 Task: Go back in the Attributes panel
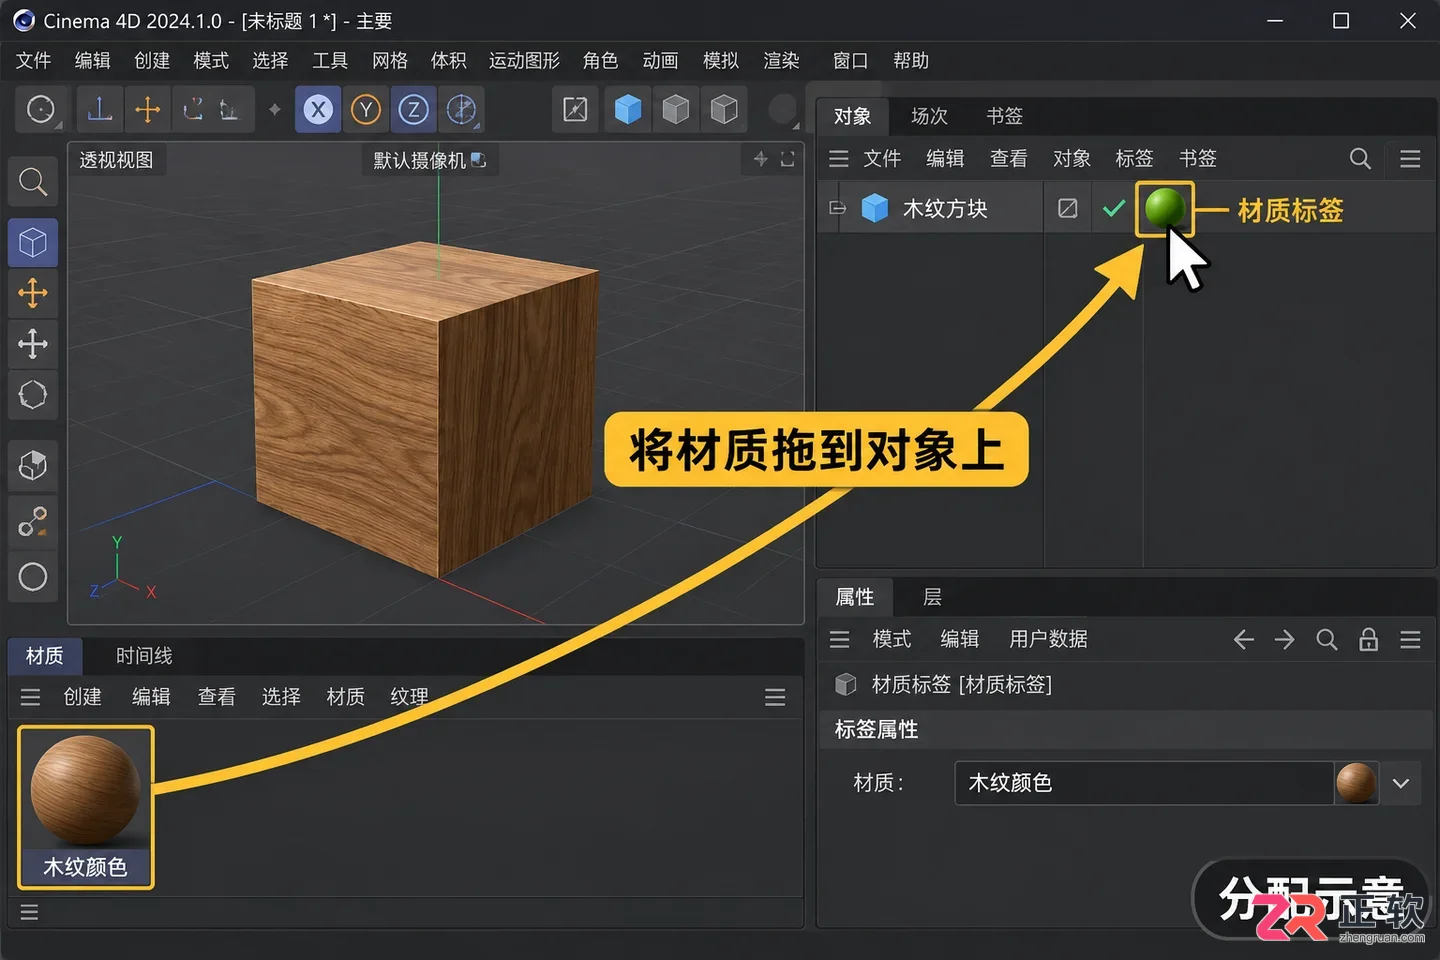[x=1243, y=639]
